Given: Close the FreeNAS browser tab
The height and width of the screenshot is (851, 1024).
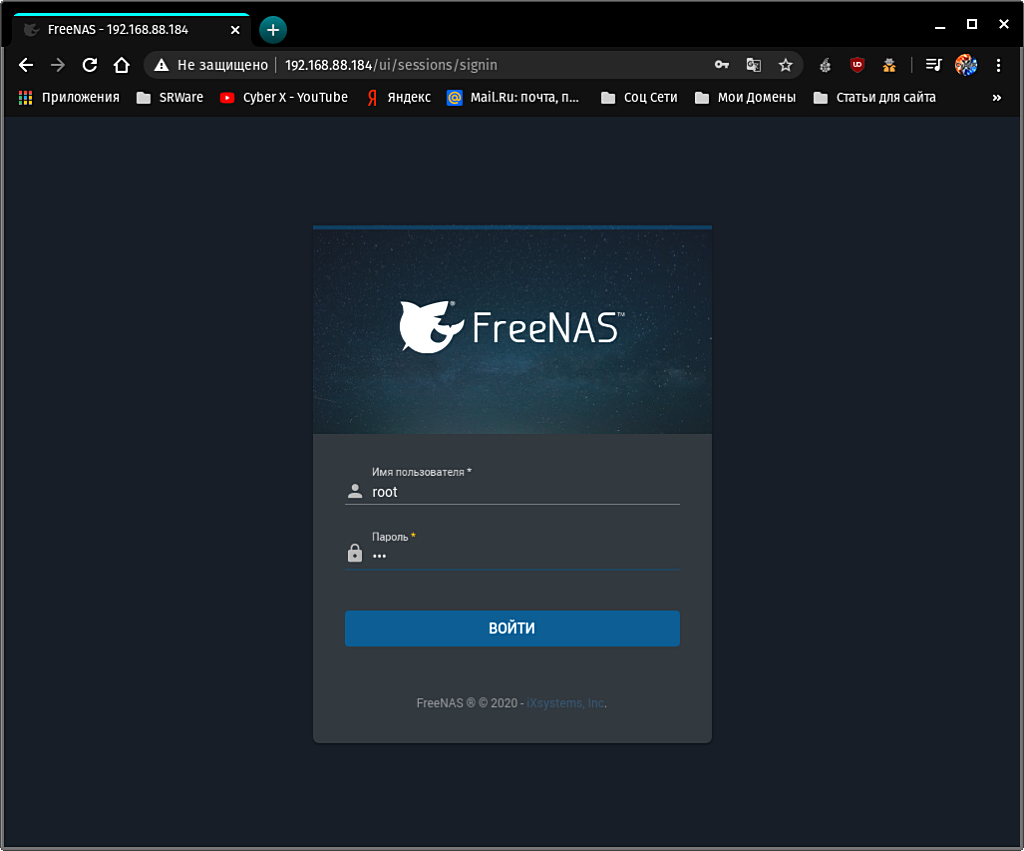Looking at the screenshot, I should (x=235, y=30).
